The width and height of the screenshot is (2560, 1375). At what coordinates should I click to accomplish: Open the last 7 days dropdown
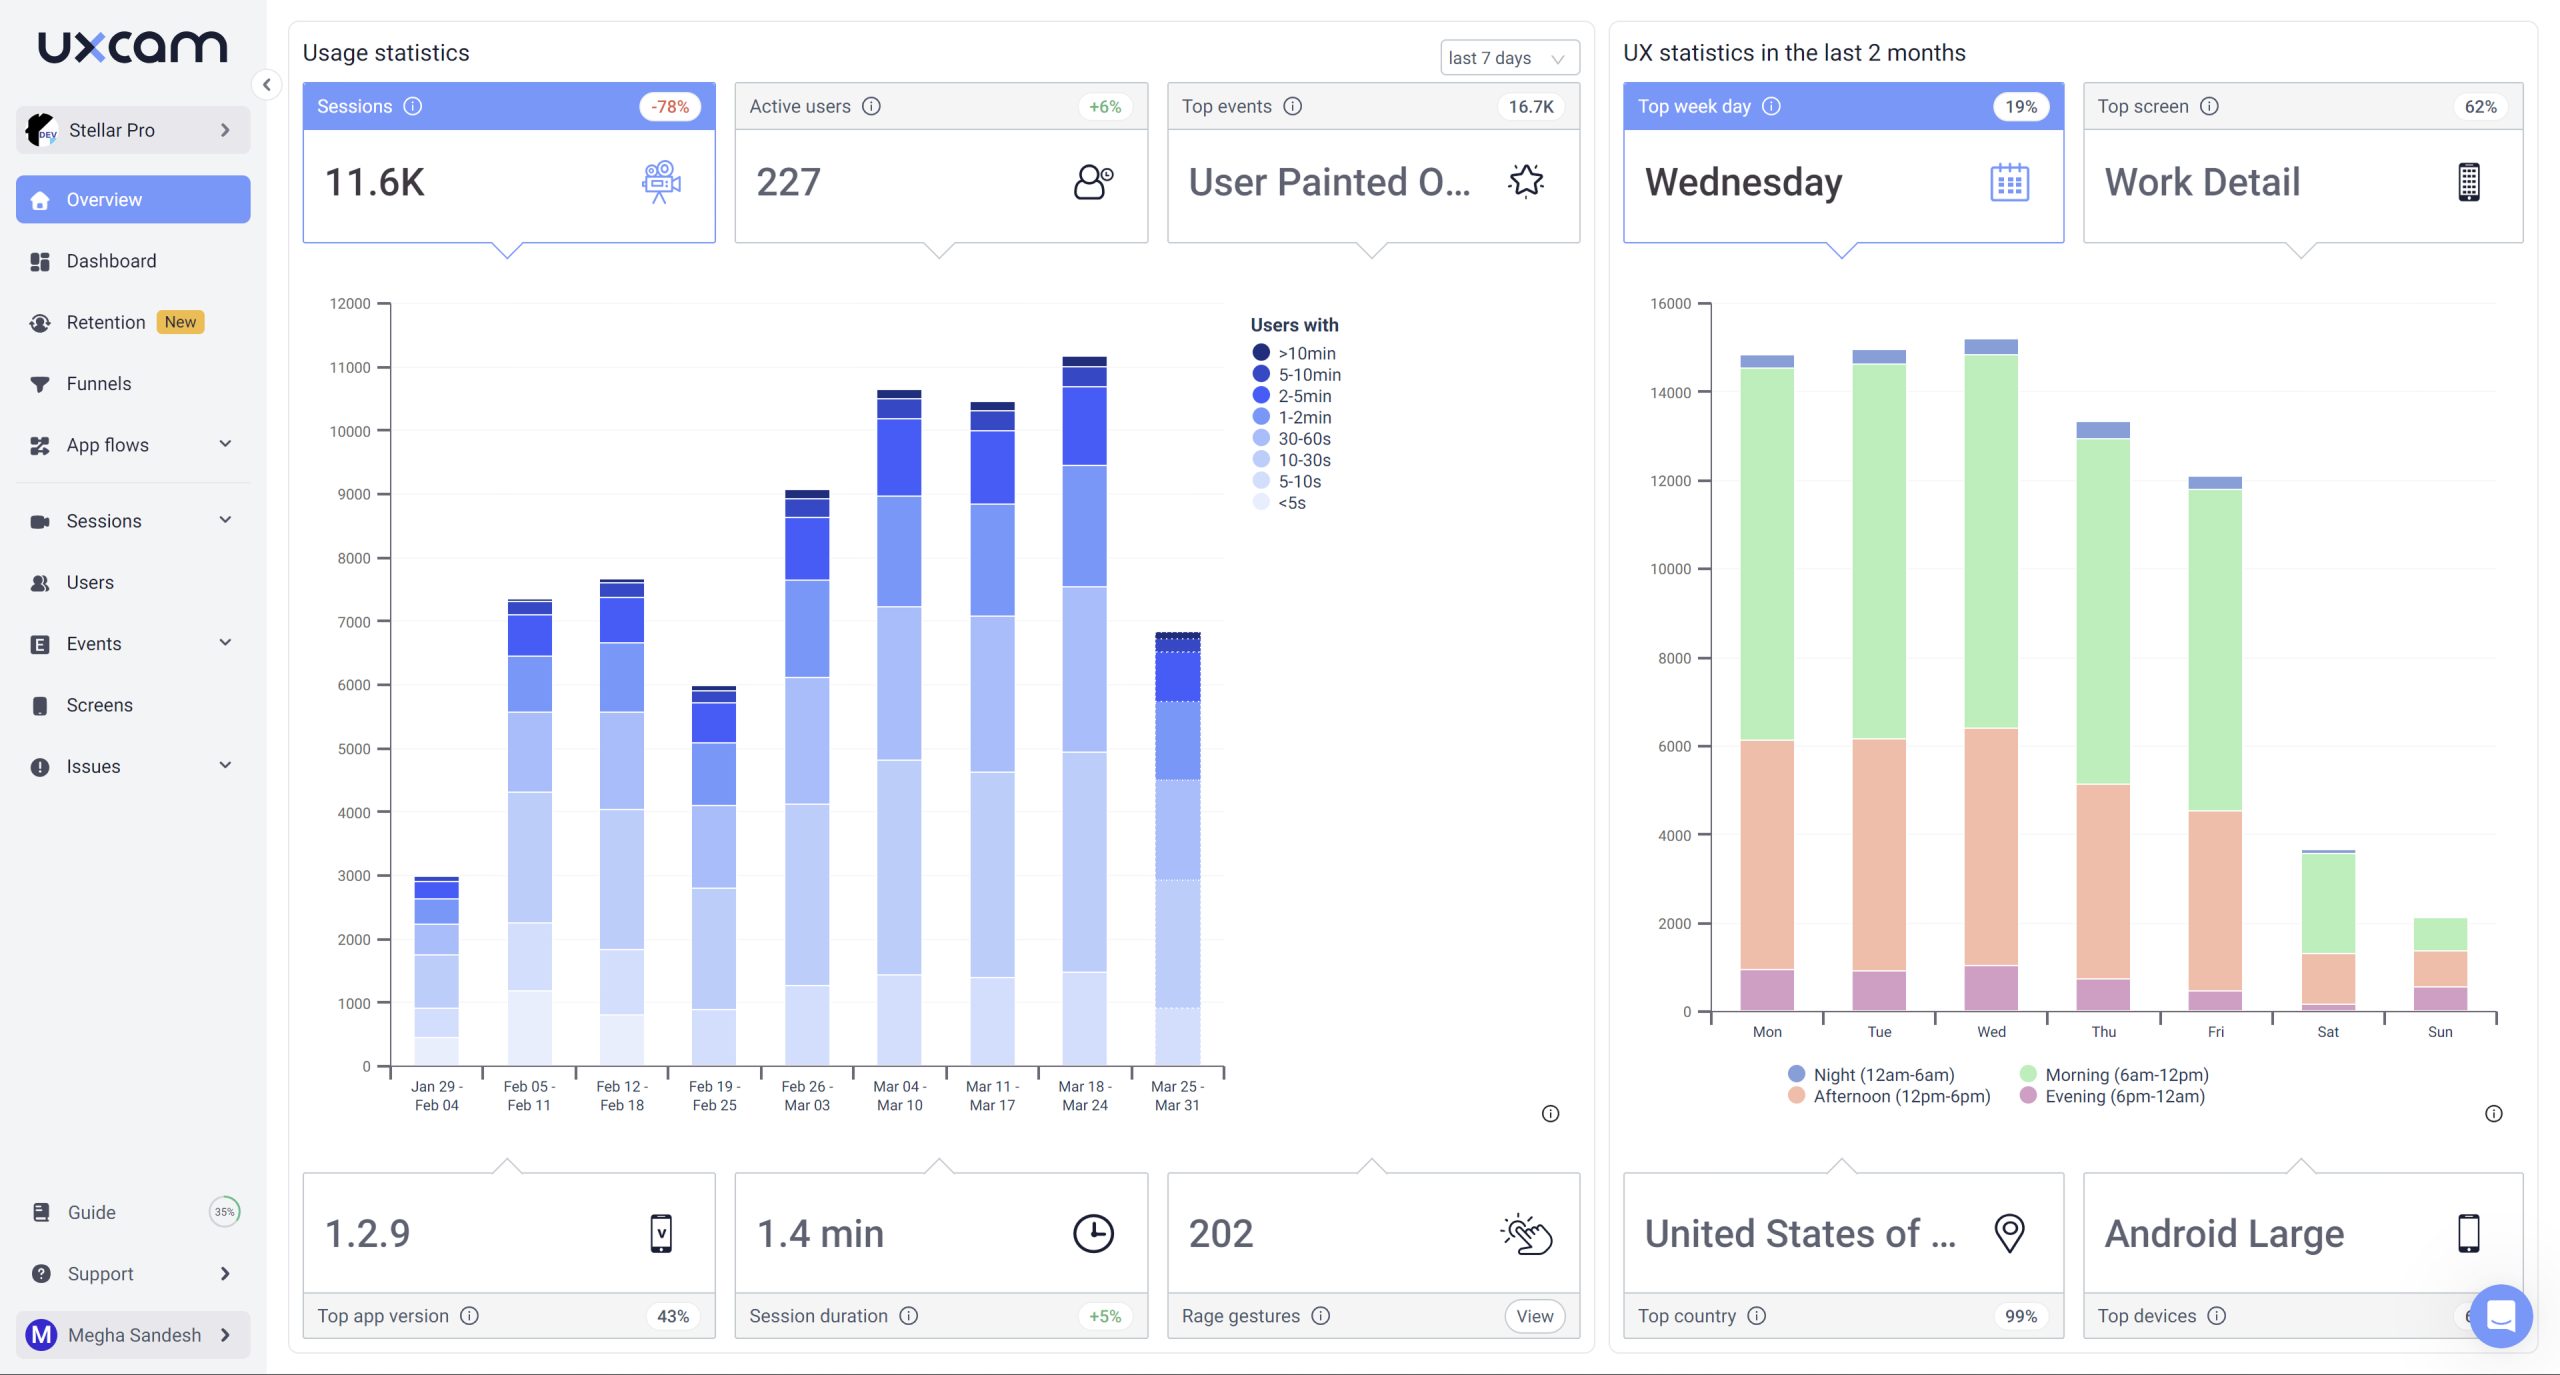[1508, 58]
